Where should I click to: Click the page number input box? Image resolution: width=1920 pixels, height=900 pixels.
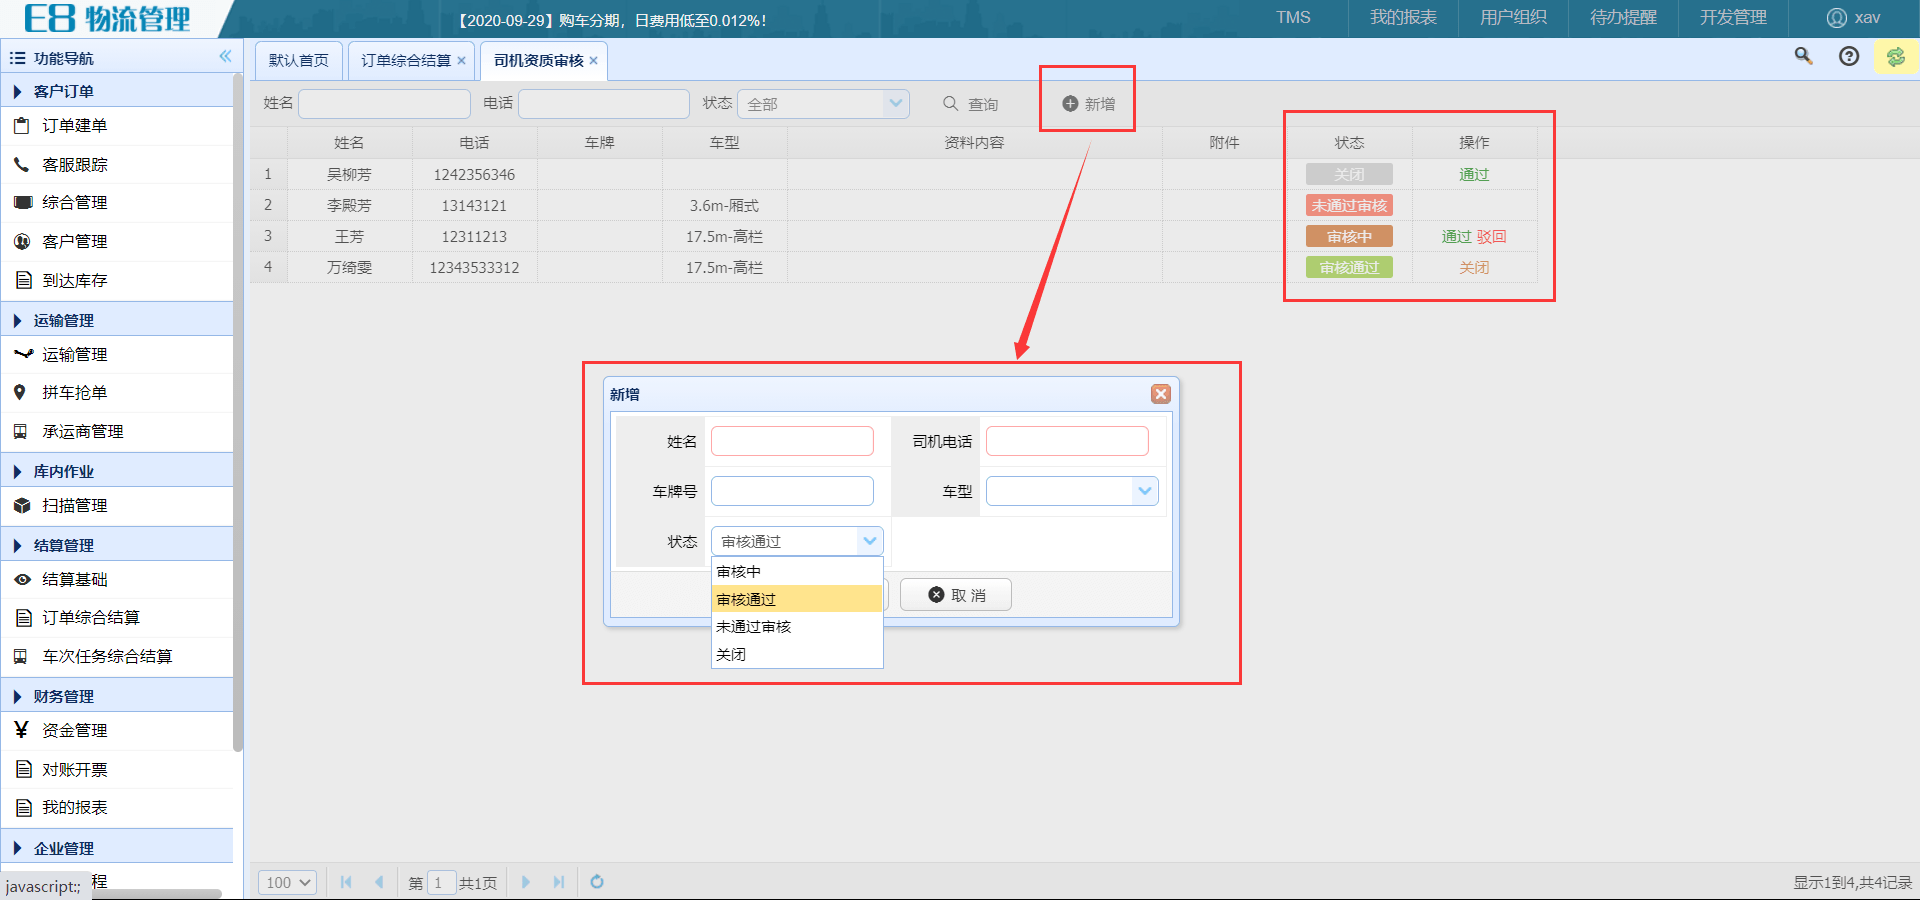[441, 882]
